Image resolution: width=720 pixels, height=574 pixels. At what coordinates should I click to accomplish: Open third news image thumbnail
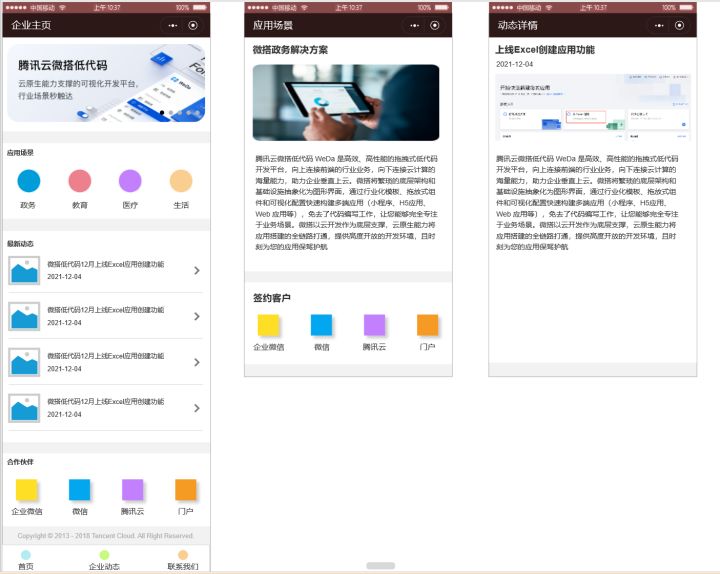point(24,362)
